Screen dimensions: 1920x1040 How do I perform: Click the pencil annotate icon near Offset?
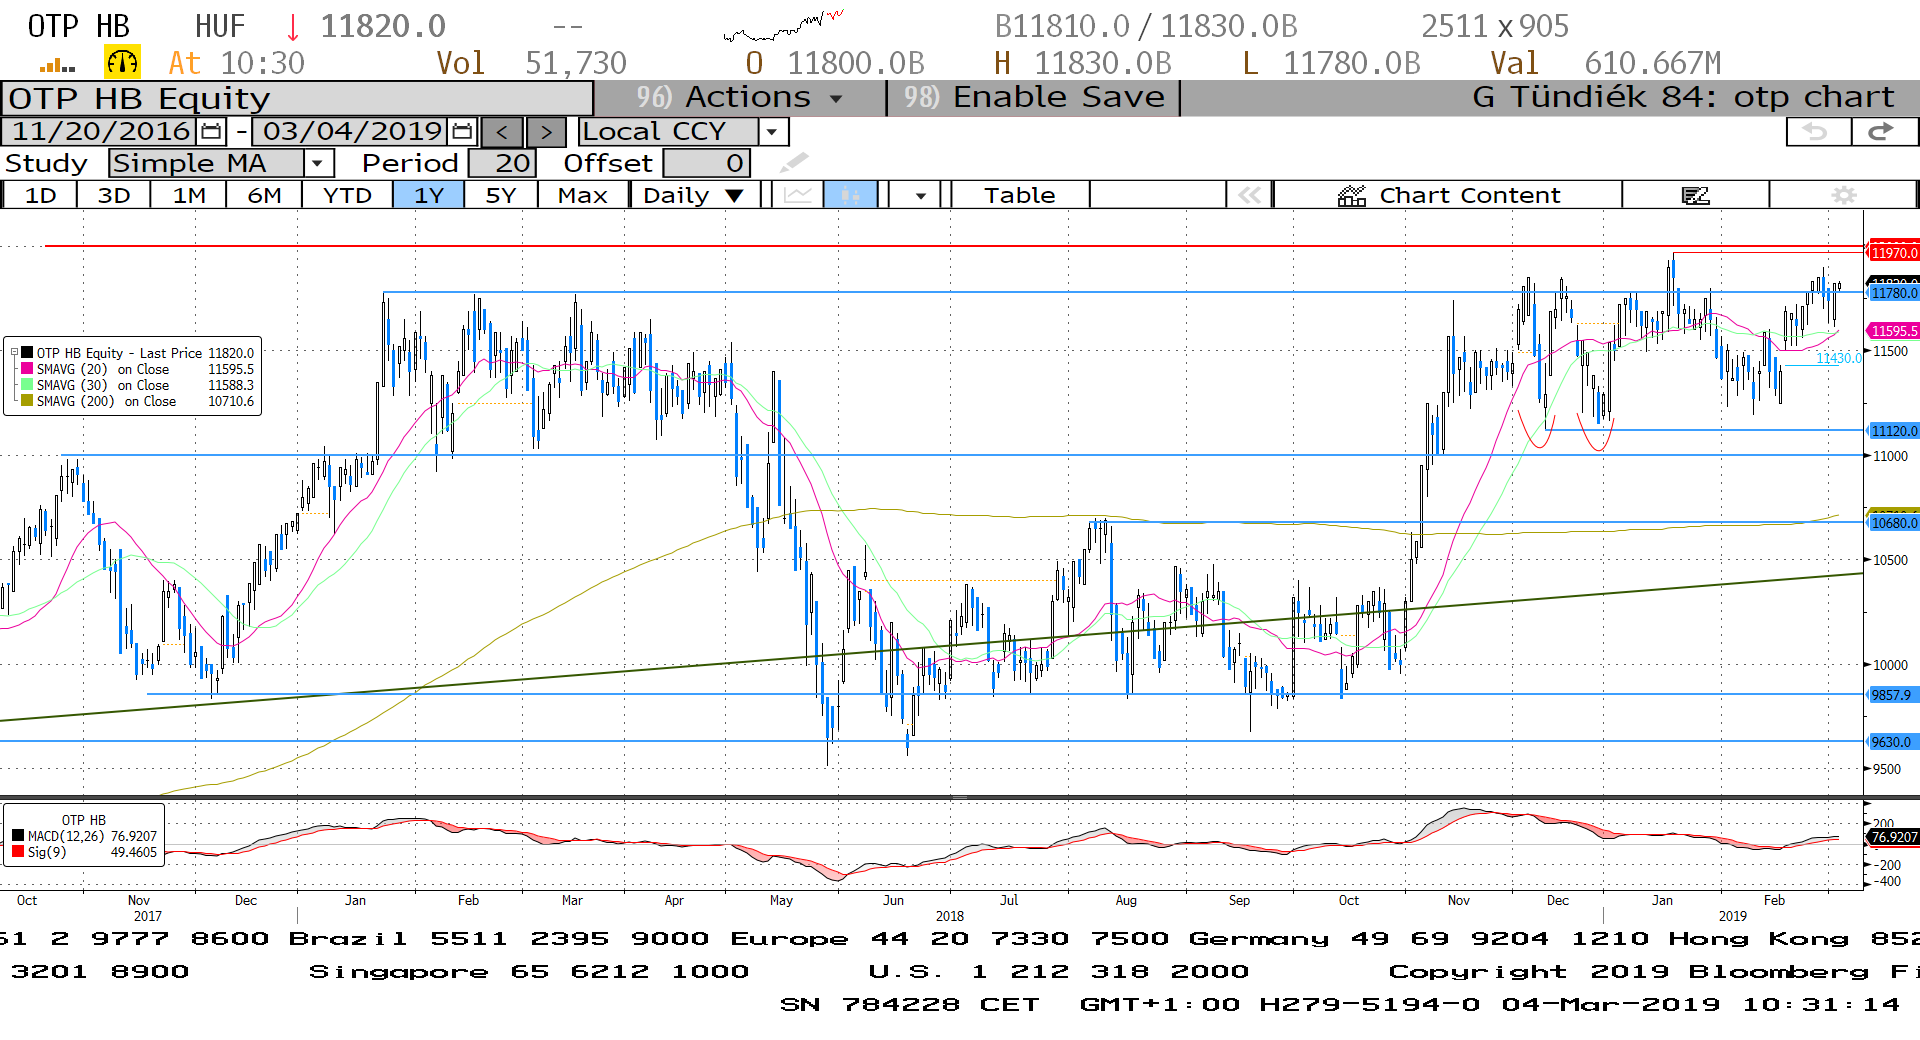pos(794,162)
